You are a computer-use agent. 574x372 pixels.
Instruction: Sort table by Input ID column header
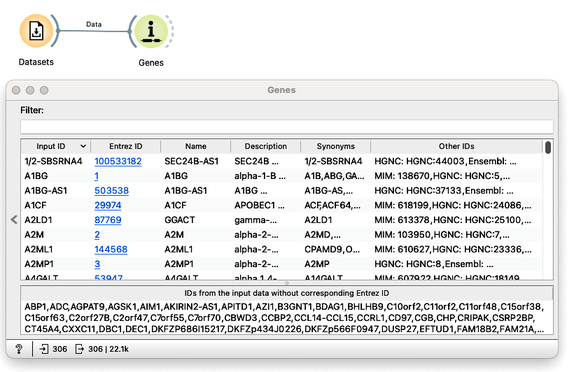pos(56,146)
